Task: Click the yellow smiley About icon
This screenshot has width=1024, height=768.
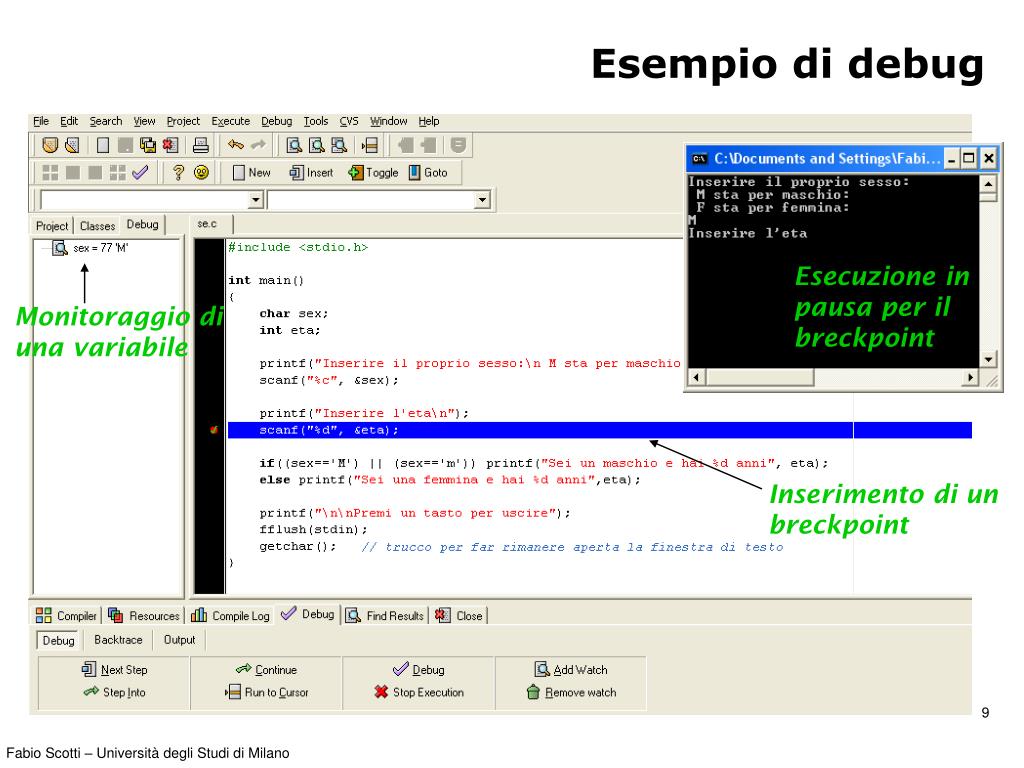Action: [201, 172]
